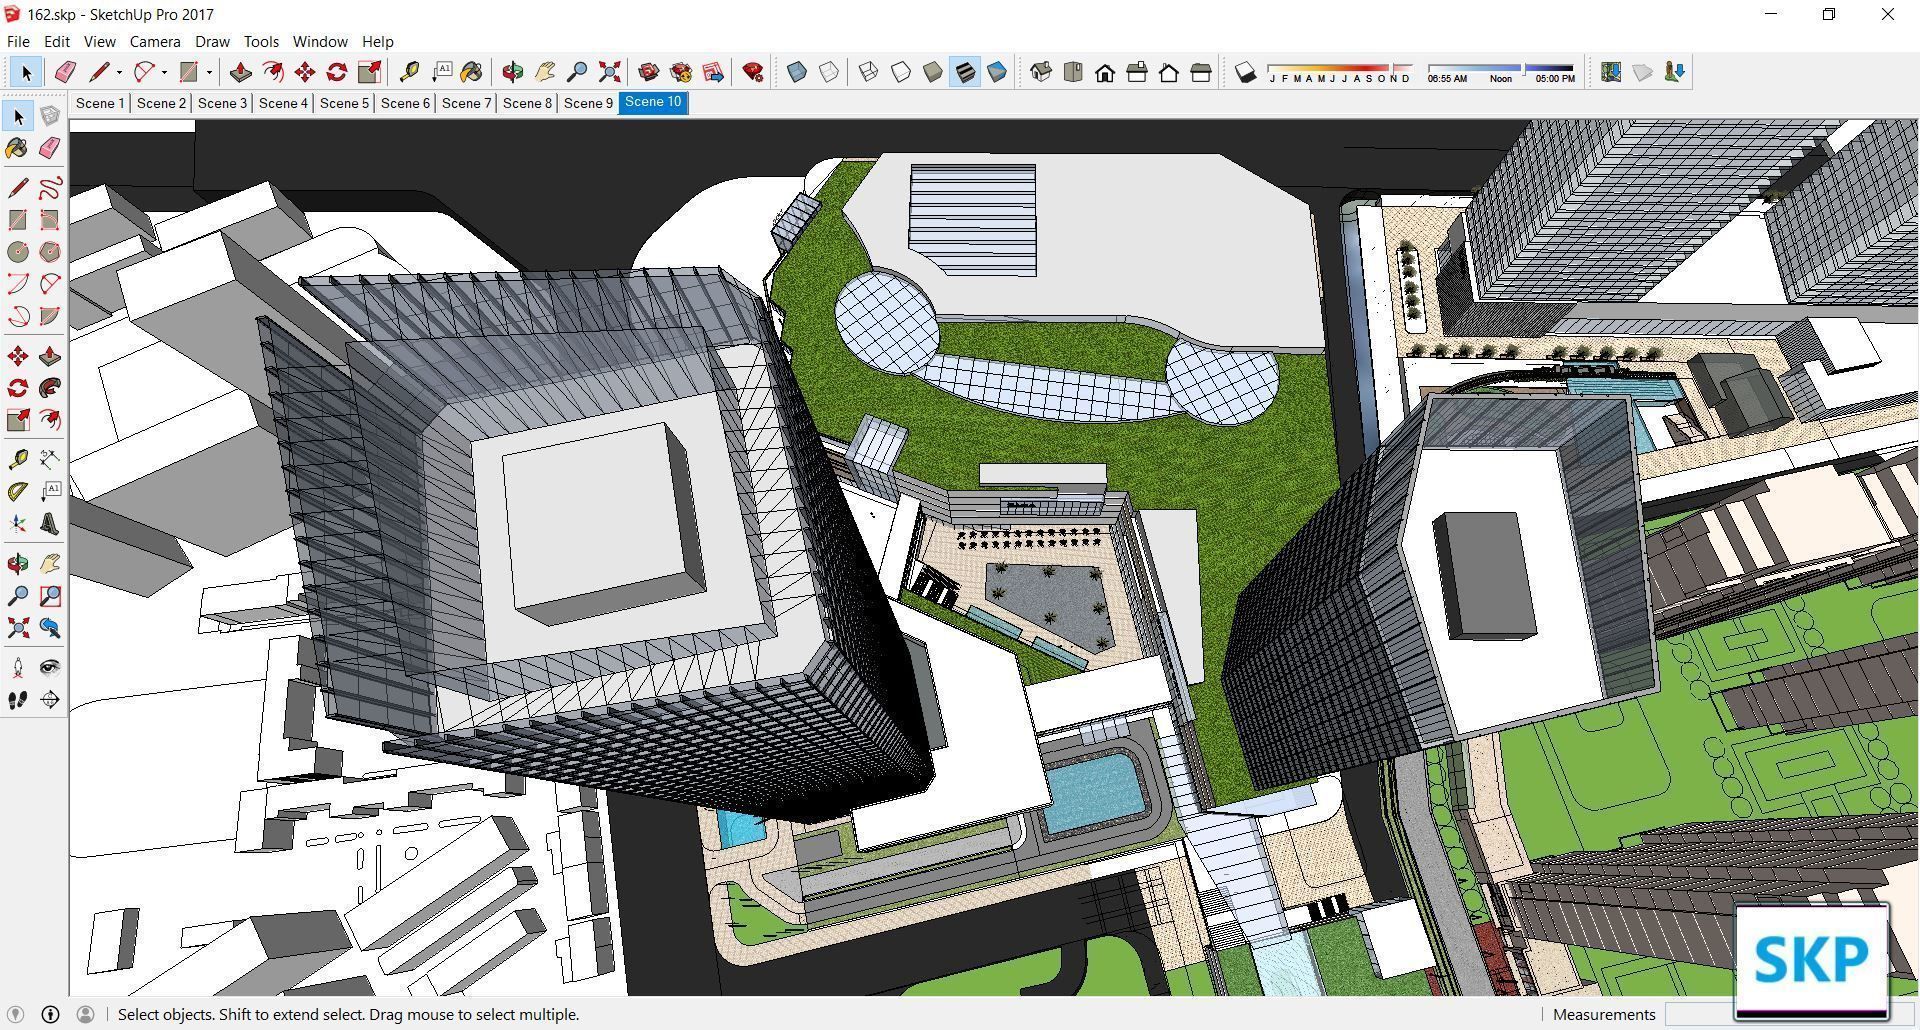Enable Wireframe style
Screen dimensions: 1920x1030
(869, 72)
